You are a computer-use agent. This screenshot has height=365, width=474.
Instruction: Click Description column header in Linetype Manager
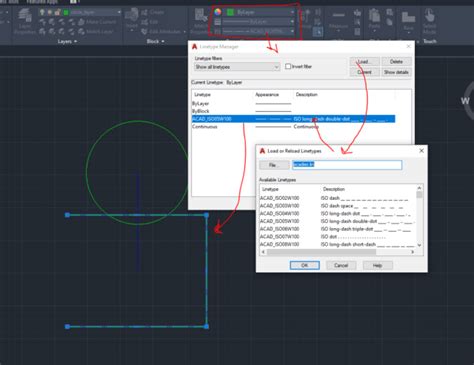(x=307, y=95)
